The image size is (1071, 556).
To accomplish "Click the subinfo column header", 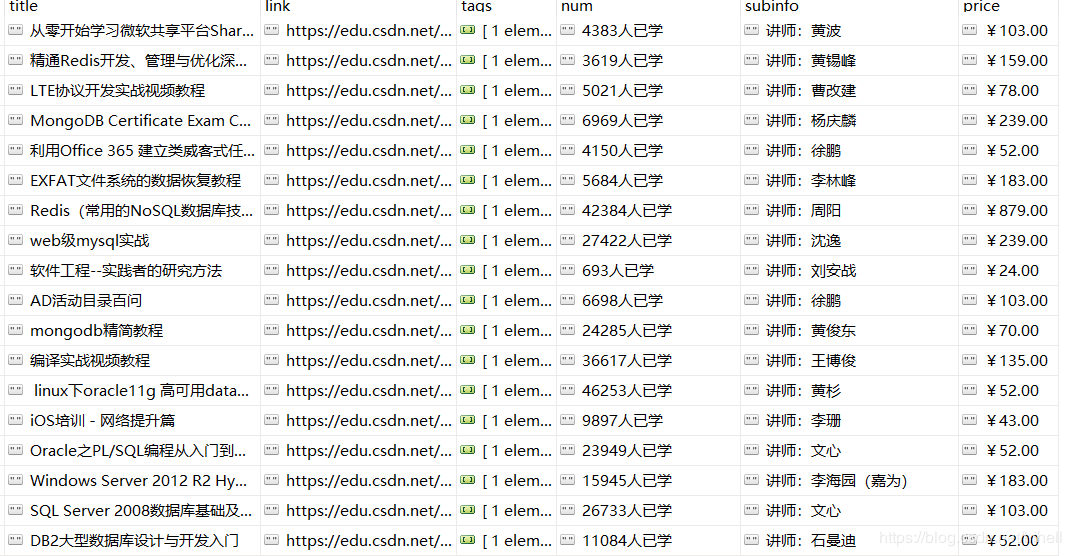I will 850,6.
